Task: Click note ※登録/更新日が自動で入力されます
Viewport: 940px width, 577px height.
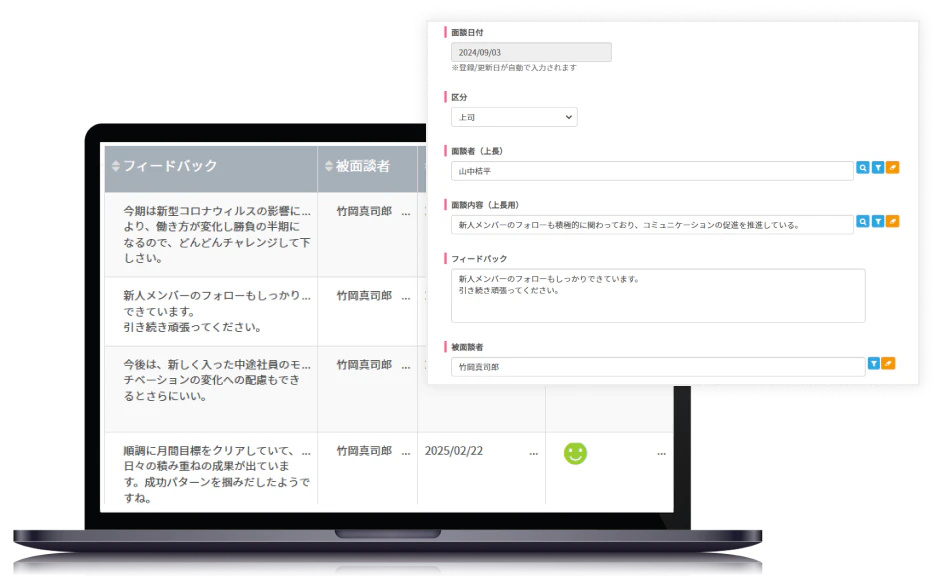Action: coord(514,68)
